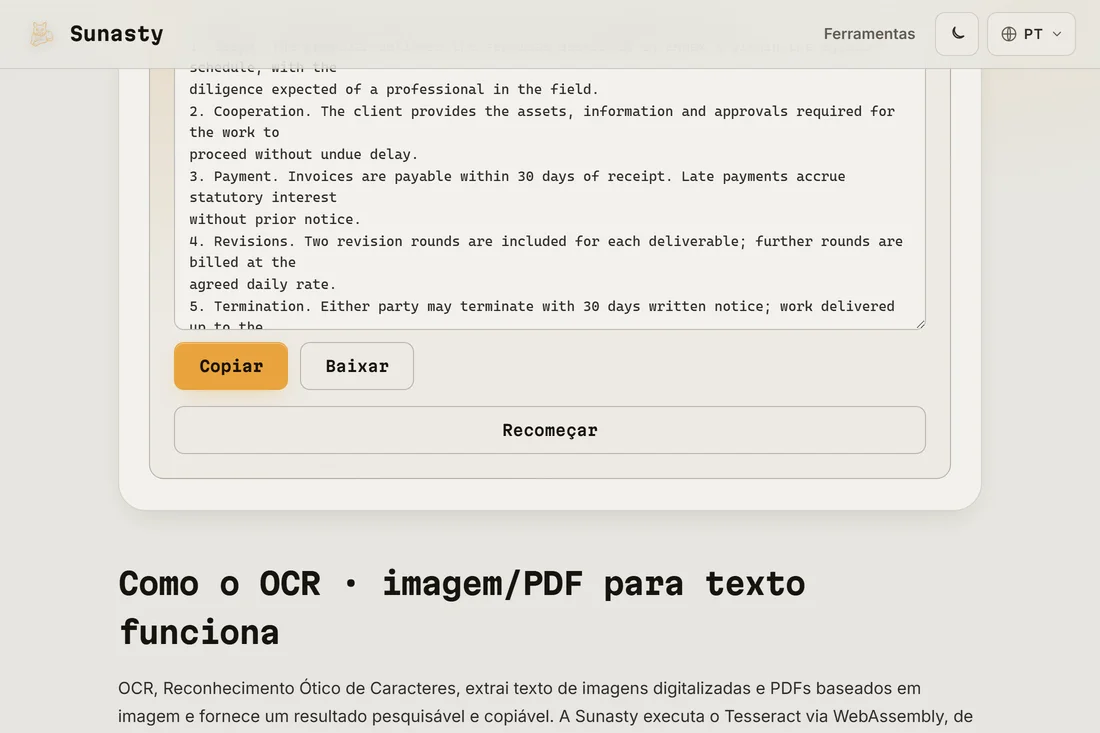Click the line 'agreed daily rate.'

coord(262,284)
